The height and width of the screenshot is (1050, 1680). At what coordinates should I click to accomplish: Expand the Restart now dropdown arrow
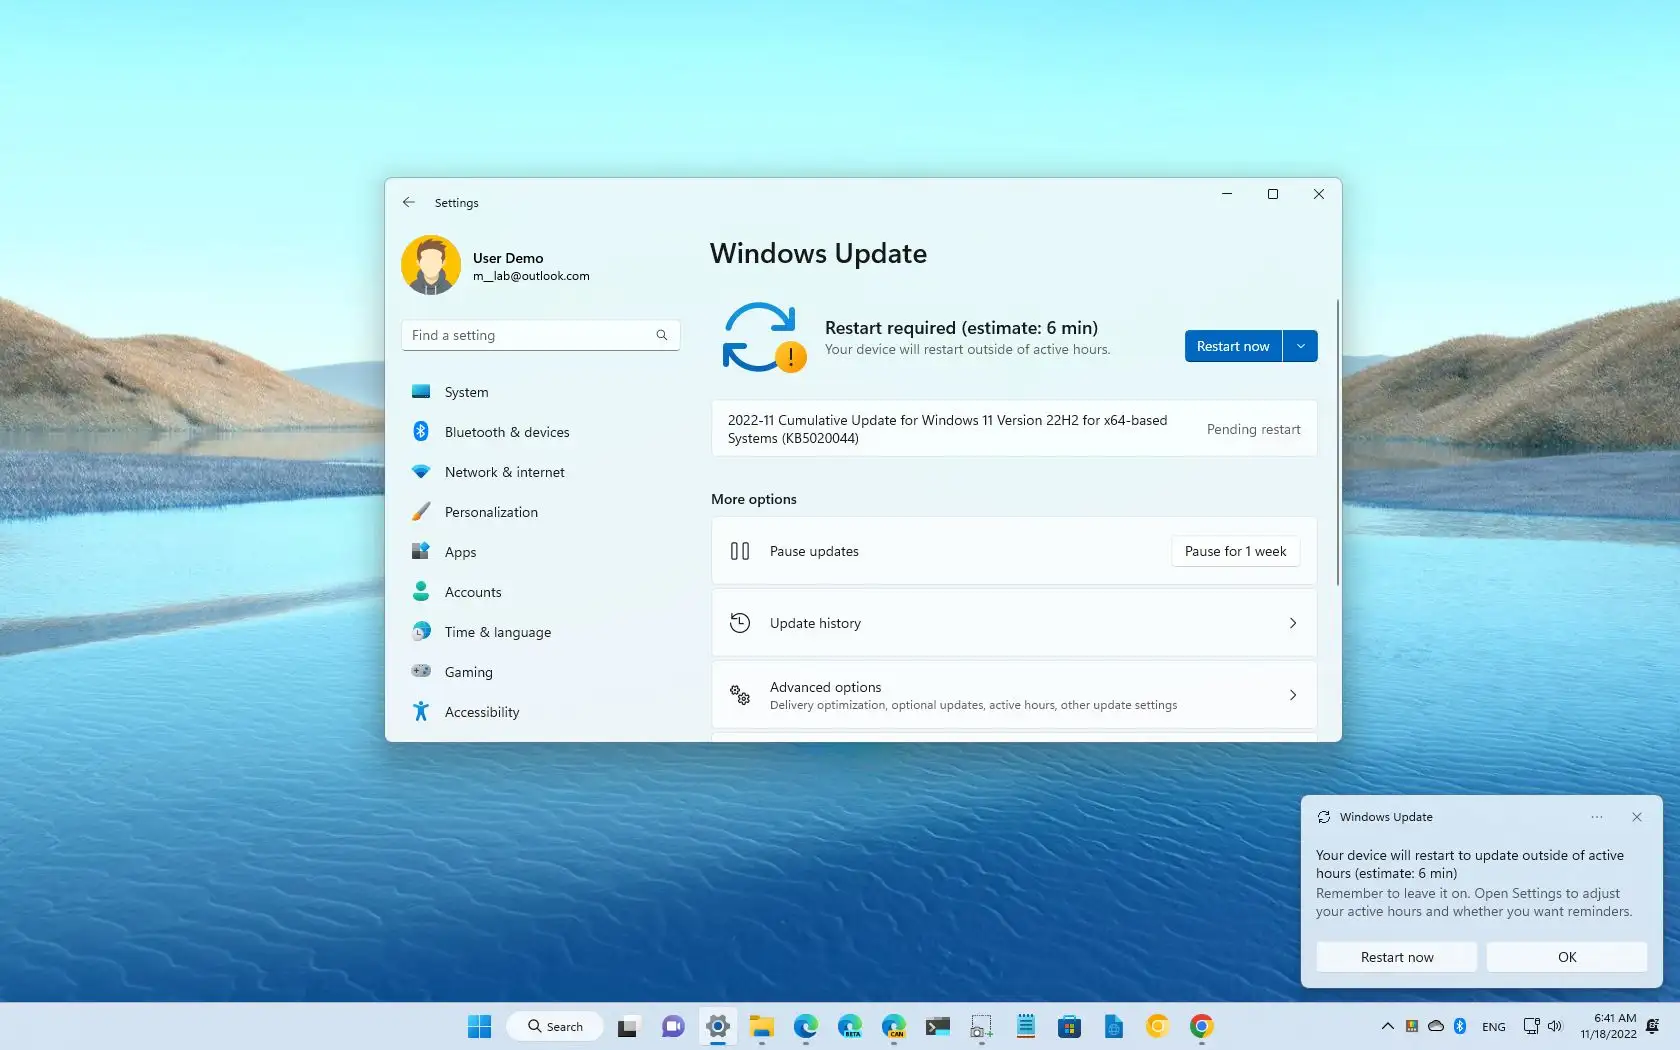tap(1300, 346)
